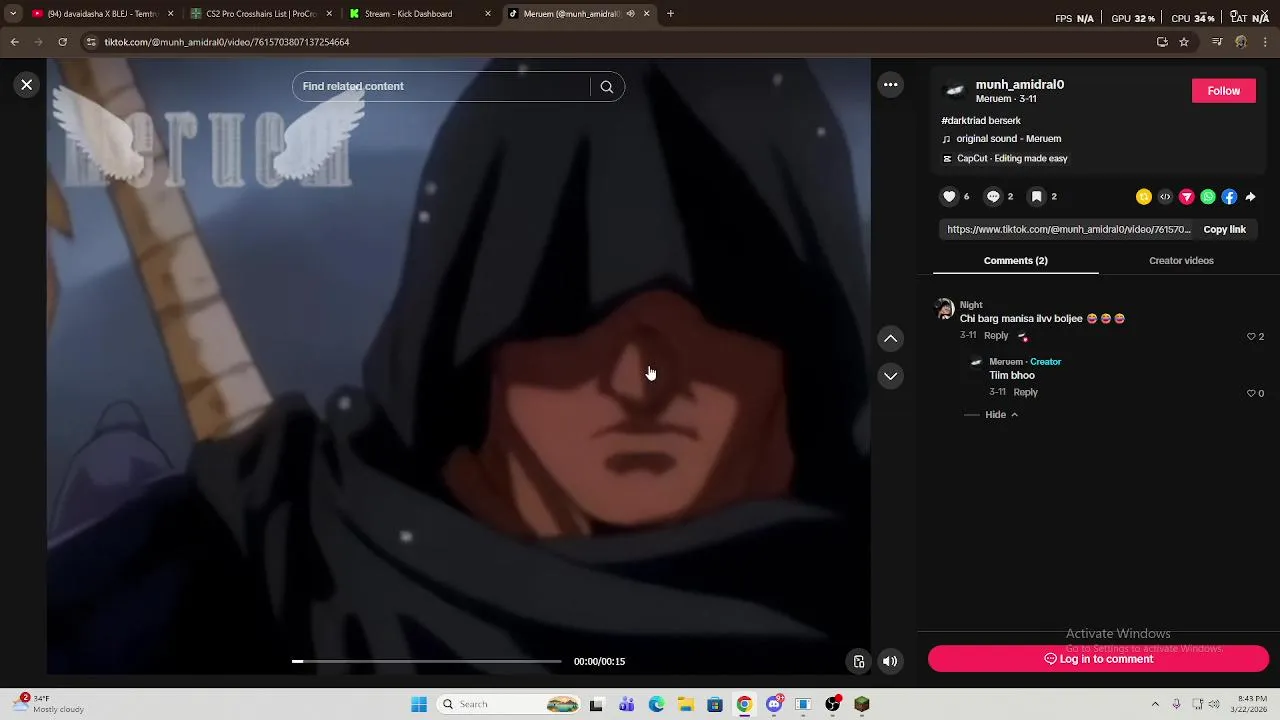Open File Explorer from taskbar
Image resolution: width=1280 pixels, height=720 pixels.
click(686, 704)
